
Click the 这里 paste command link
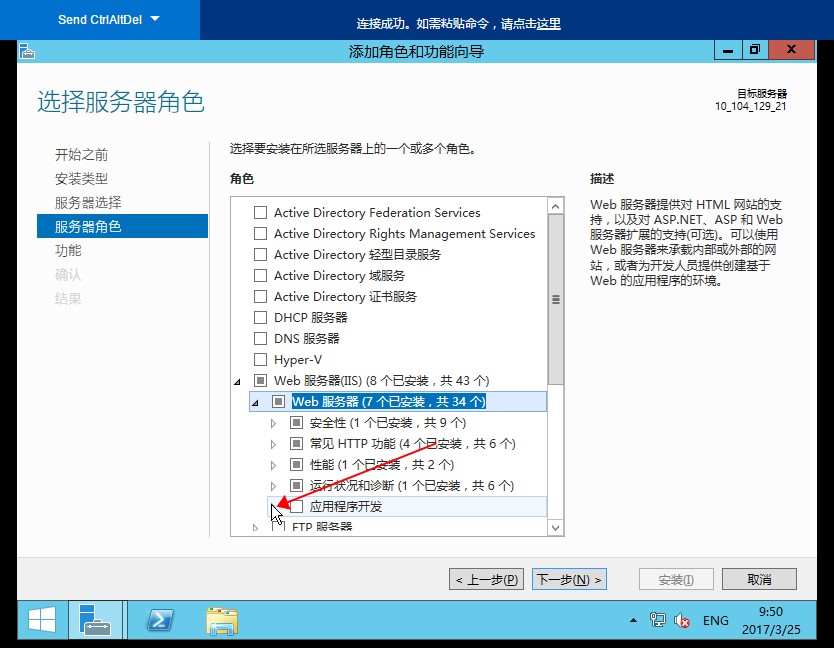(549, 24)
